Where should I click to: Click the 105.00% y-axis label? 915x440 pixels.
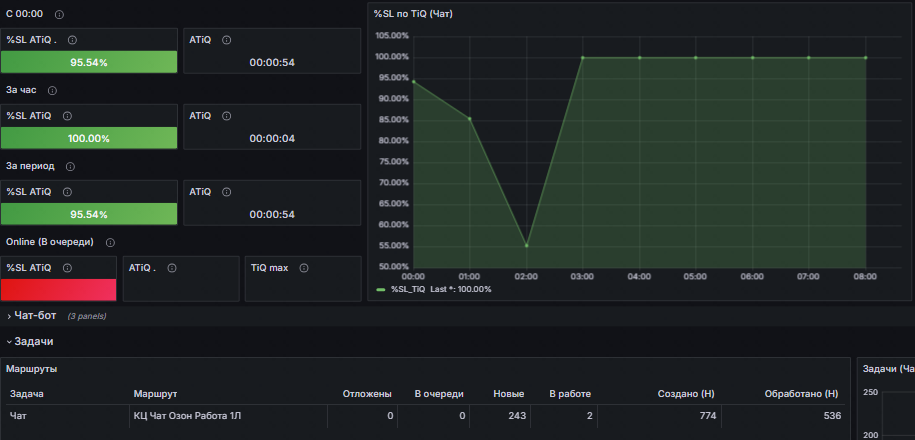pyautogui.click(x=392, y=36)
